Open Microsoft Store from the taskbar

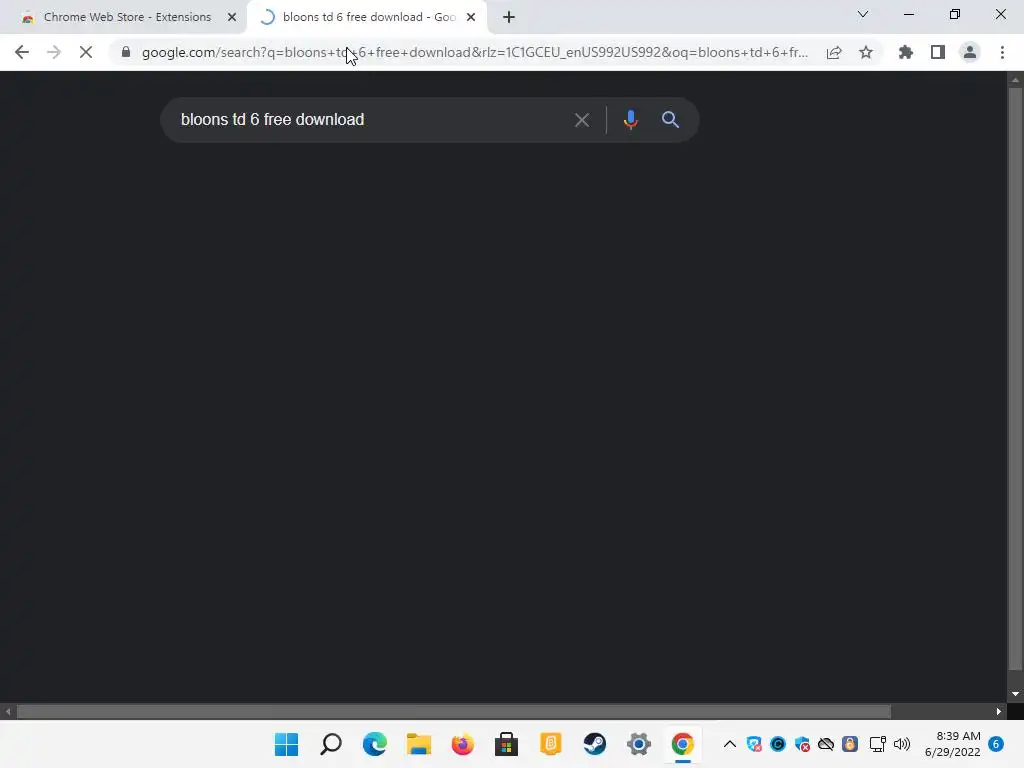[506, 744]
